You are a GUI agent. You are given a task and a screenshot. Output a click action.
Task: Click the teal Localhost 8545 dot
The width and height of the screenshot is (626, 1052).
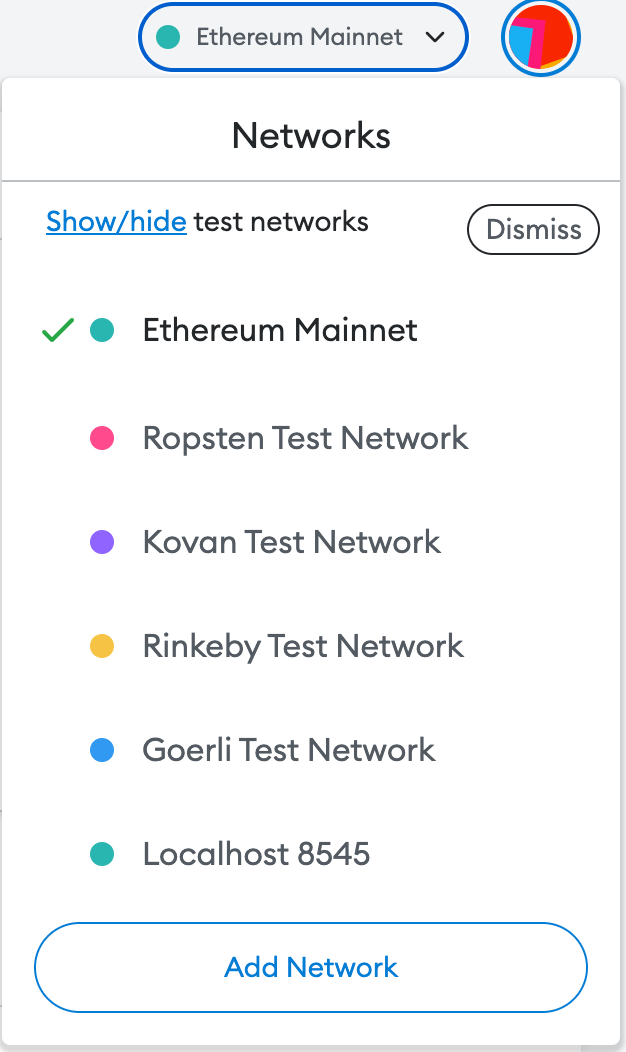pos(102,854)
